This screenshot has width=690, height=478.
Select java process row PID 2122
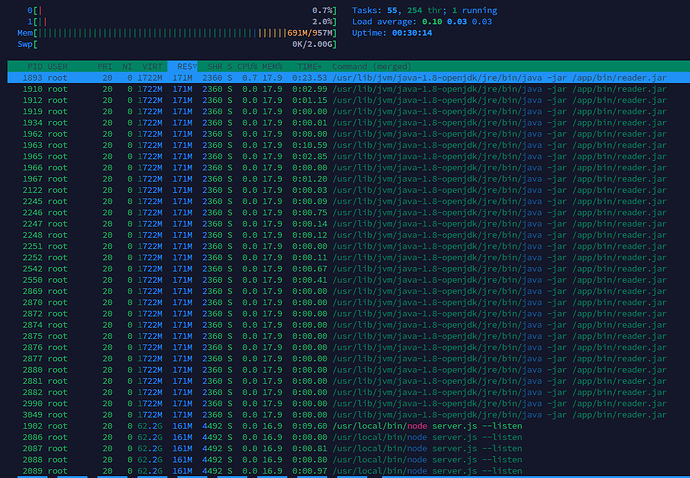click(x=349, y=190)
